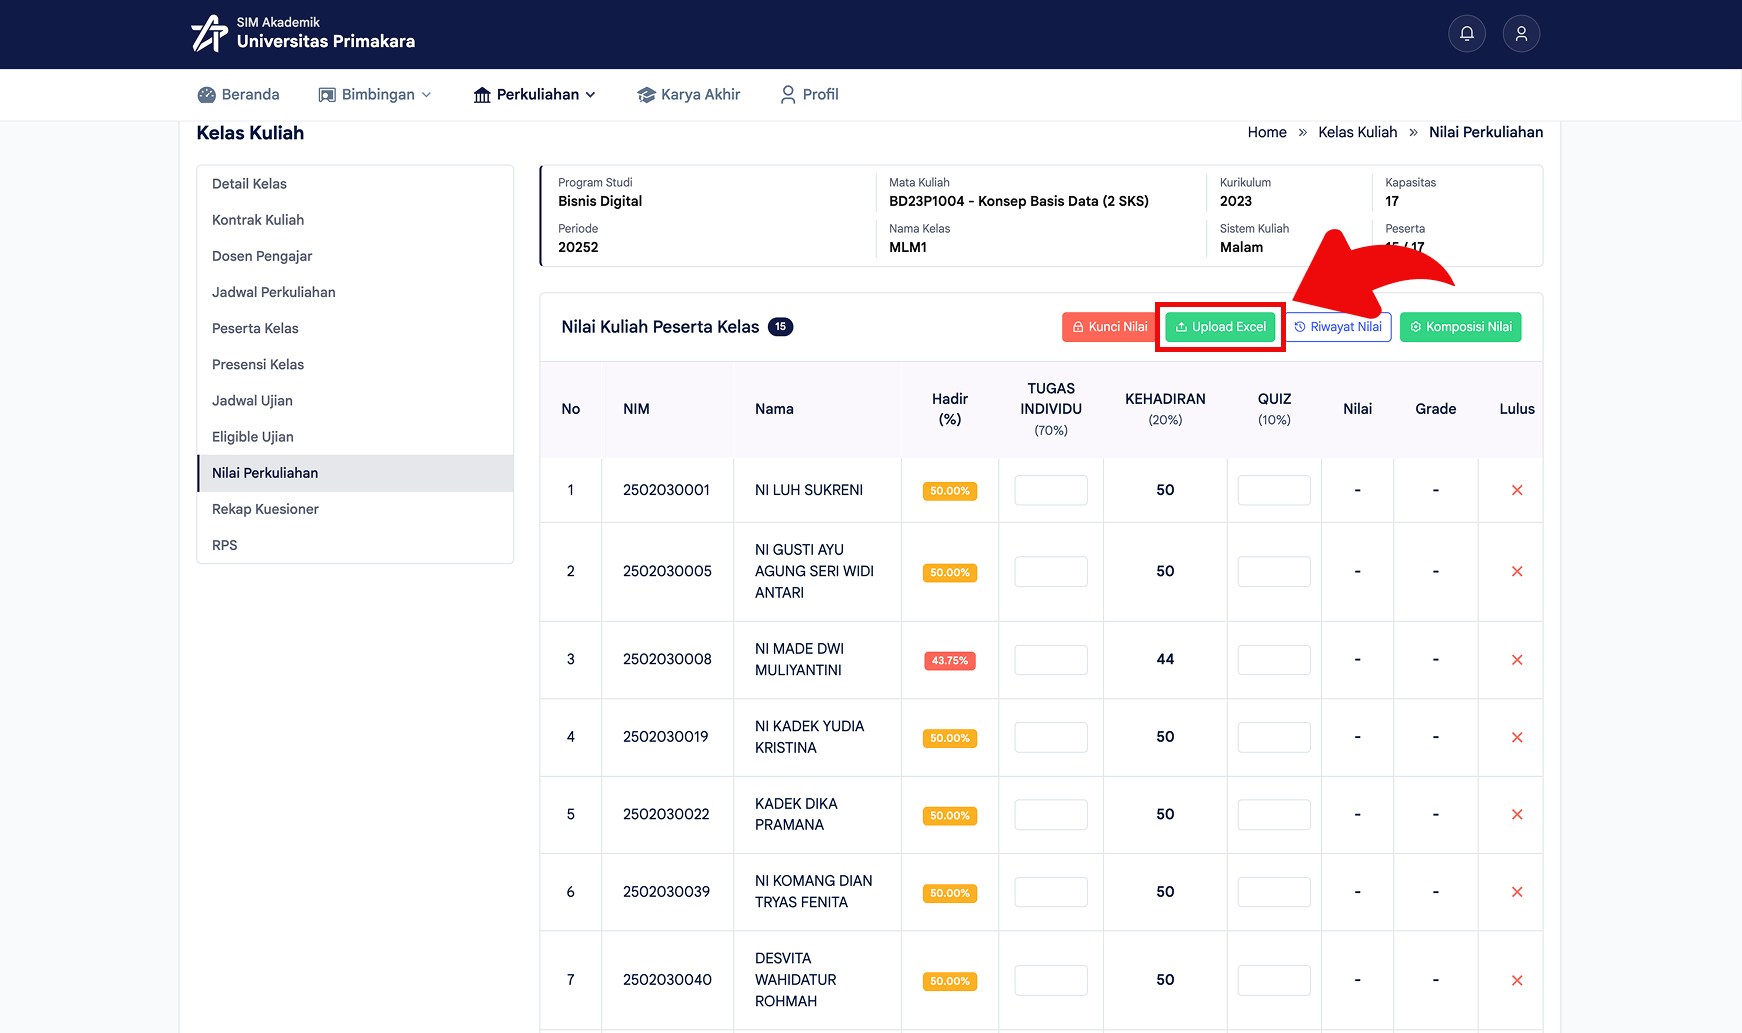Click Quiz field for NIM 2502030008
1742x1033 pixels.
tap(1274, 660)
